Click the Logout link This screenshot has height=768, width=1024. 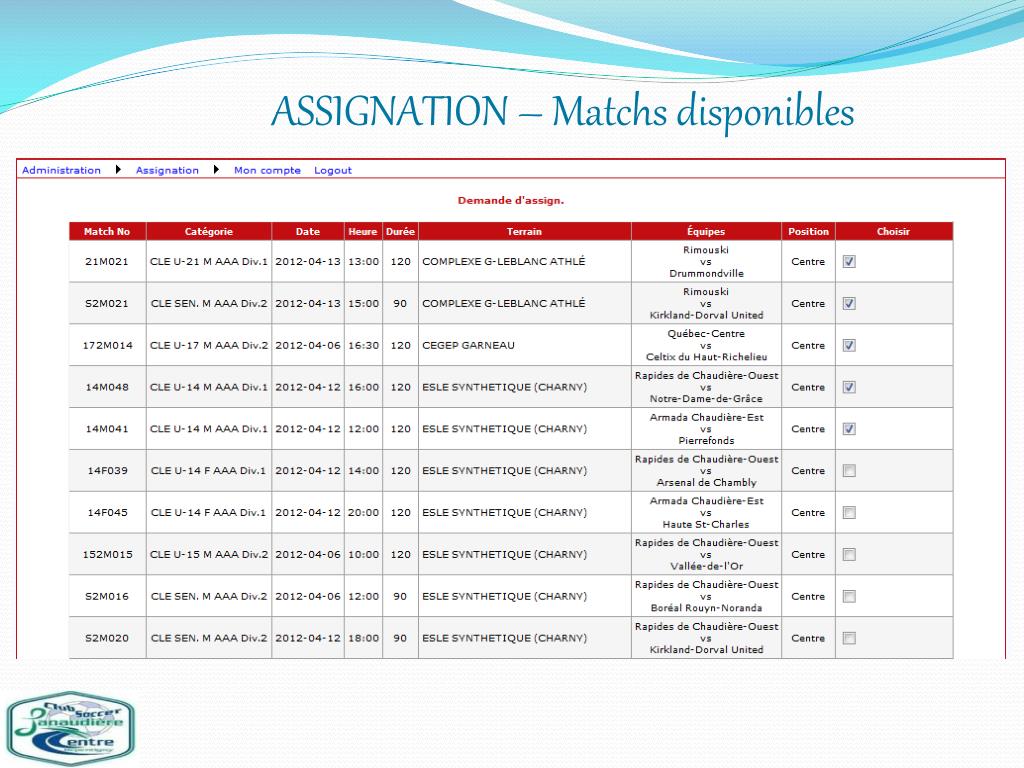pos(333,170)
